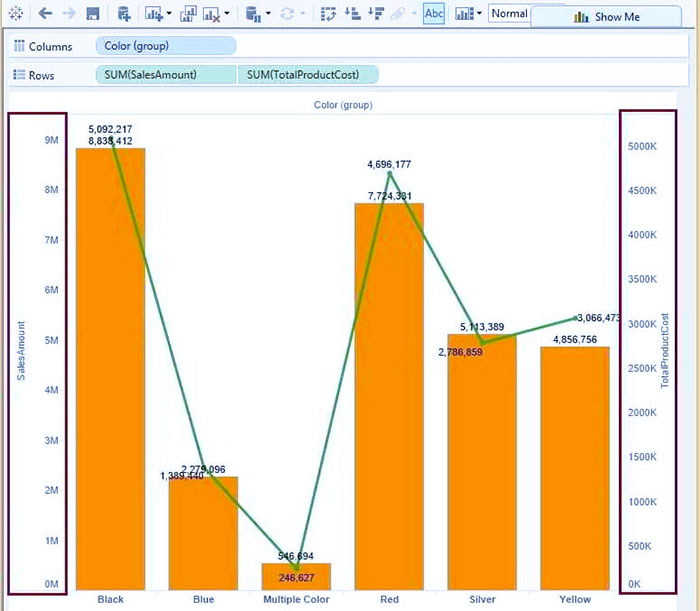This screenshot has height=611, width=700.
Task: Click the 7,724,331 bar value label
Action: (390, 196)
